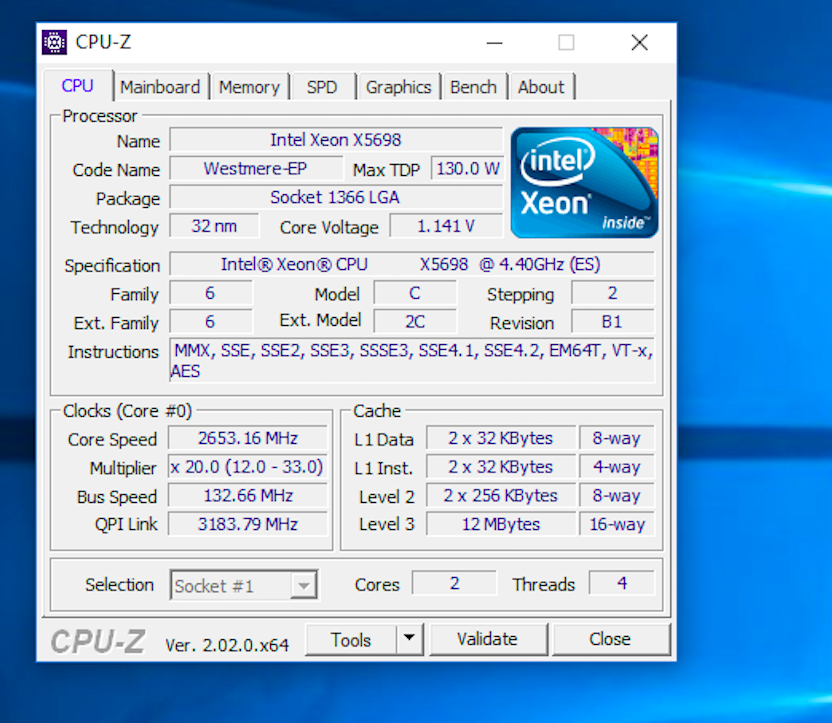The height and width of the screenshot is (723, 832).
Task: Click the QPI Link 3183.79 MHz value
Action: coord(248,524)
